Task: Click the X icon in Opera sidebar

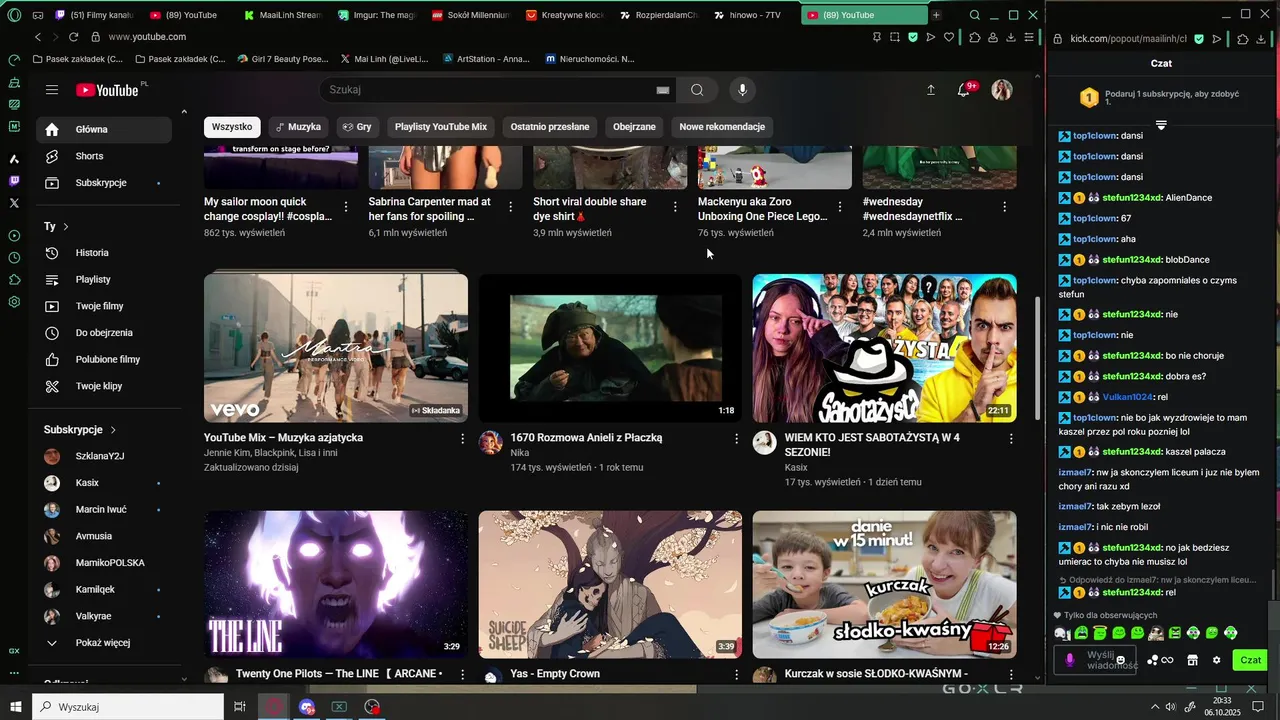Action: [x=14, y=203]
